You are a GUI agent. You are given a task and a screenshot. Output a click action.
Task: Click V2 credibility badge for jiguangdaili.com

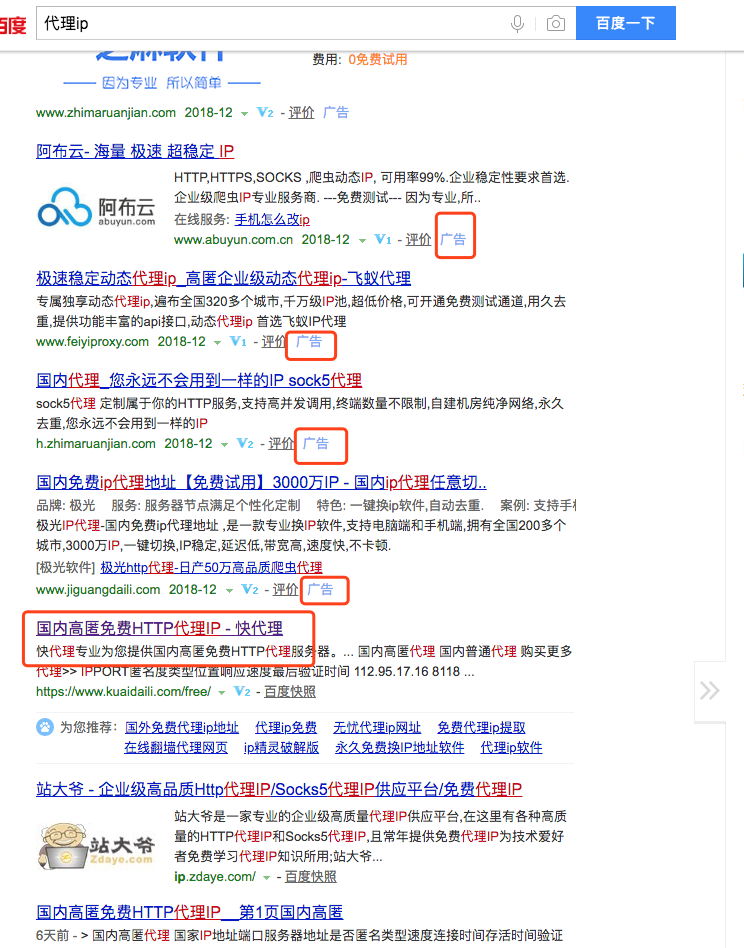(250, 589)
